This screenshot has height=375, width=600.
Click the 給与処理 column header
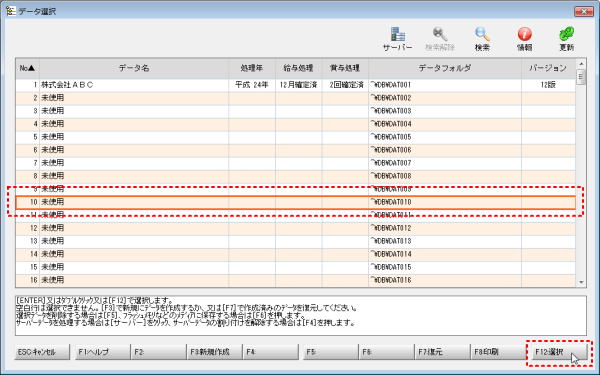298,68
